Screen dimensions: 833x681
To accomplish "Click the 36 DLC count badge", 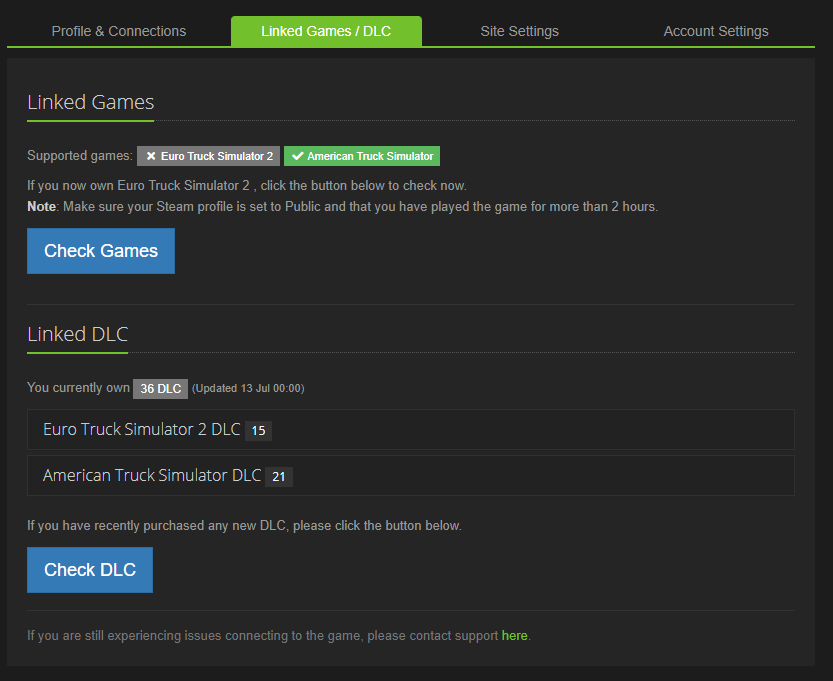I will [x=160, y=388].
